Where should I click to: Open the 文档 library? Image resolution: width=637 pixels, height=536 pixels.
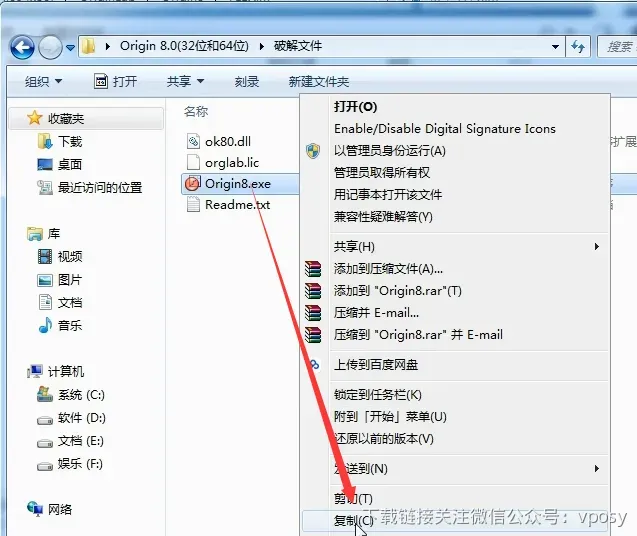[x=70, y=302]
